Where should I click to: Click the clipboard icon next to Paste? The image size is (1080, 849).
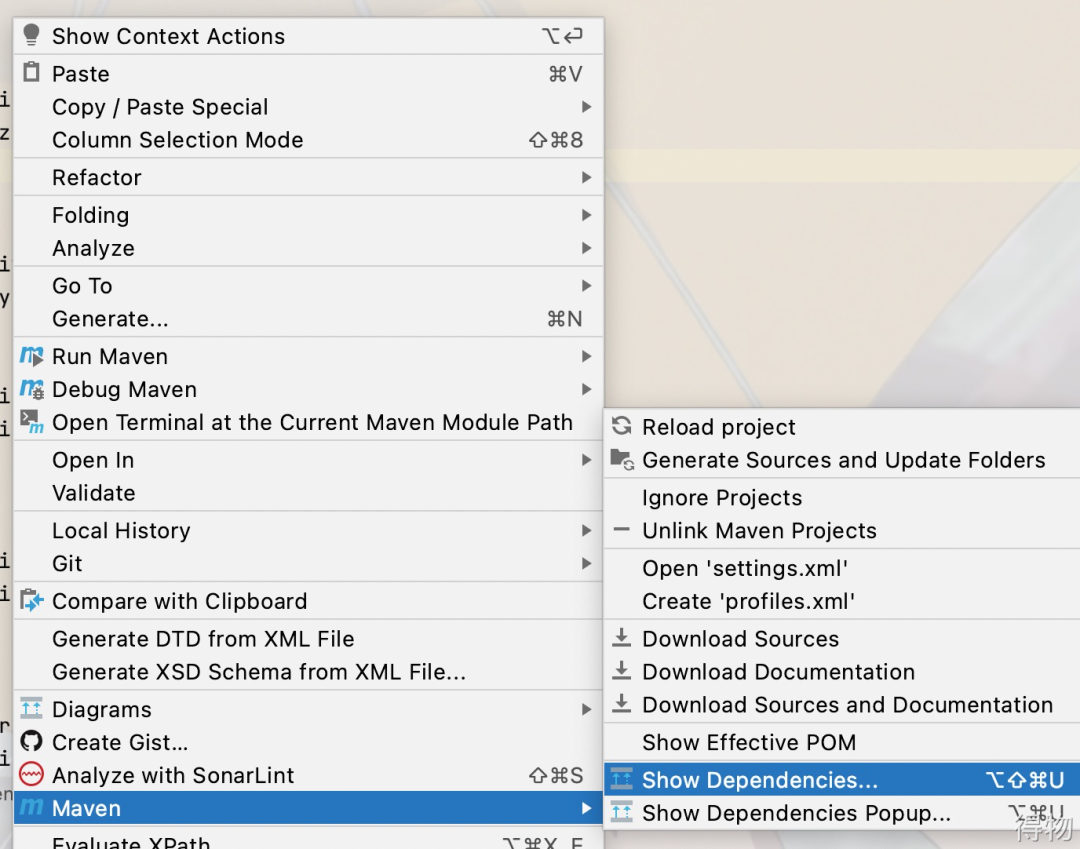(31, 73)
